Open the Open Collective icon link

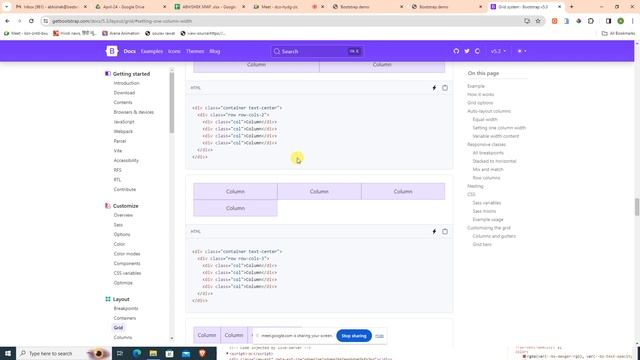477,51
